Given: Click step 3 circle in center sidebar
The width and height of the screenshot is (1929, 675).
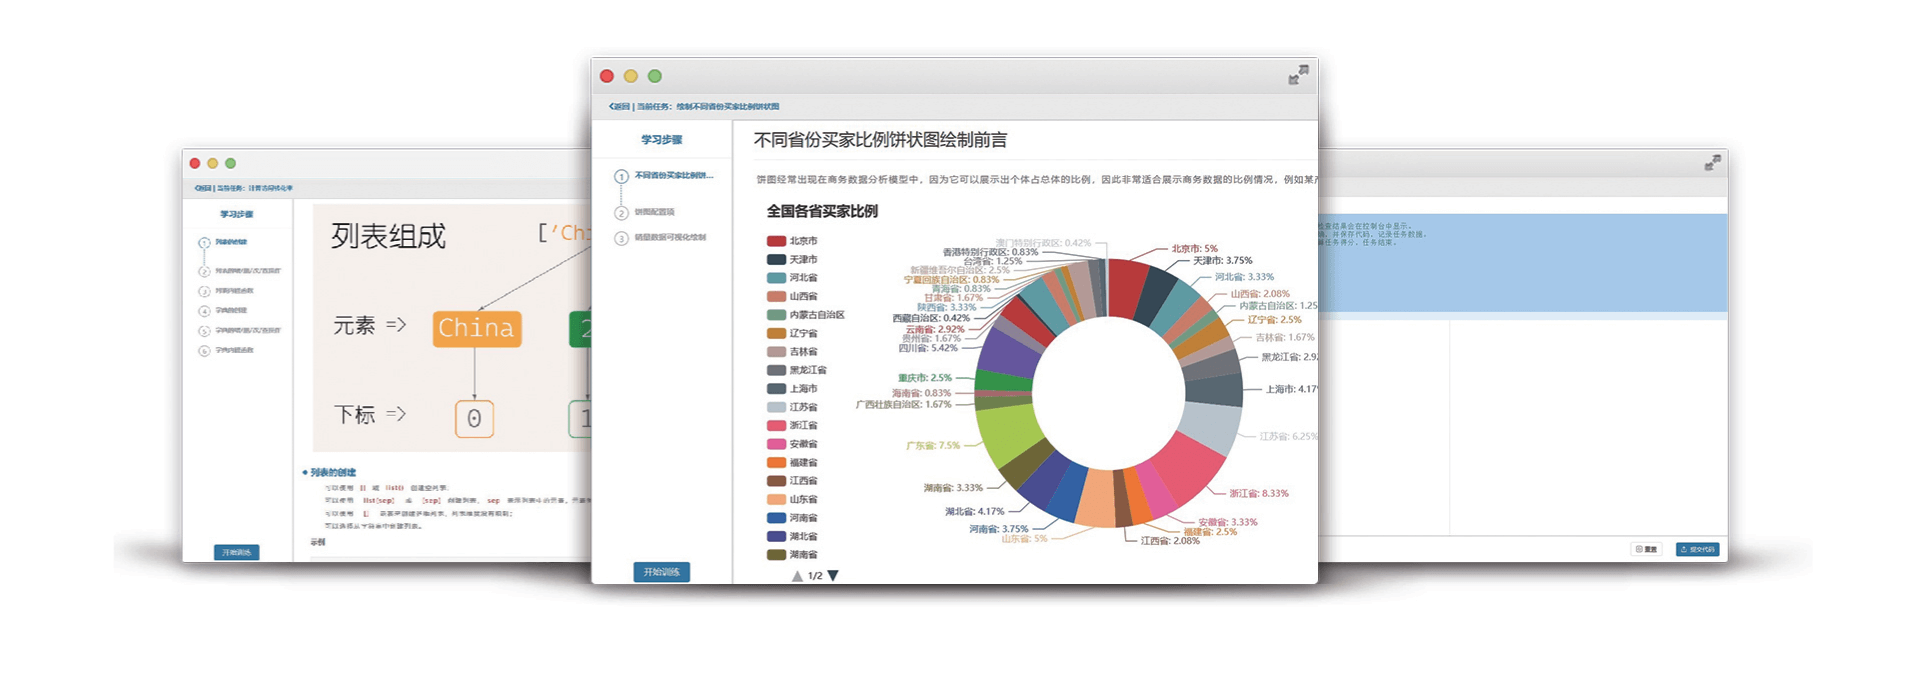Looking at the screenshot, I should tap(621, 238).
